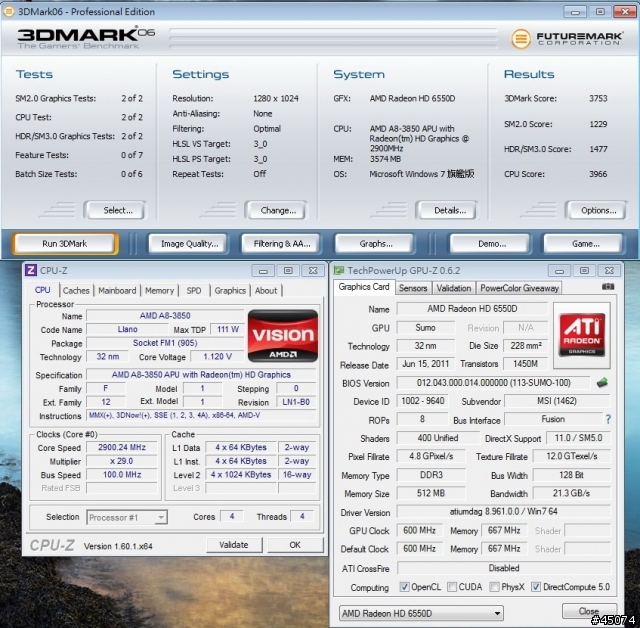The height and width of the screenshot is (628, 640).
Task: Click the Core Speed value 2900.24 MHz
Action: click(x=122, y=447)
